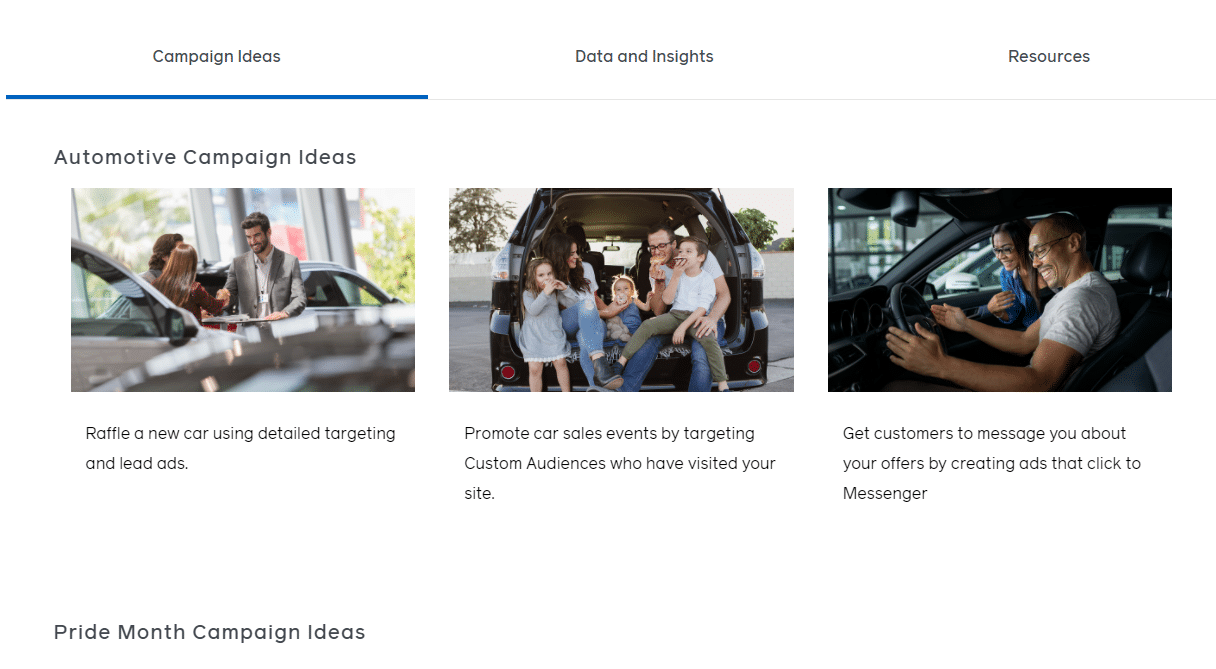This screenshot has height=669, width=1216.
Task: Click the Pride Month Campaign Ideas heading
Action: [x=209, y=632]
